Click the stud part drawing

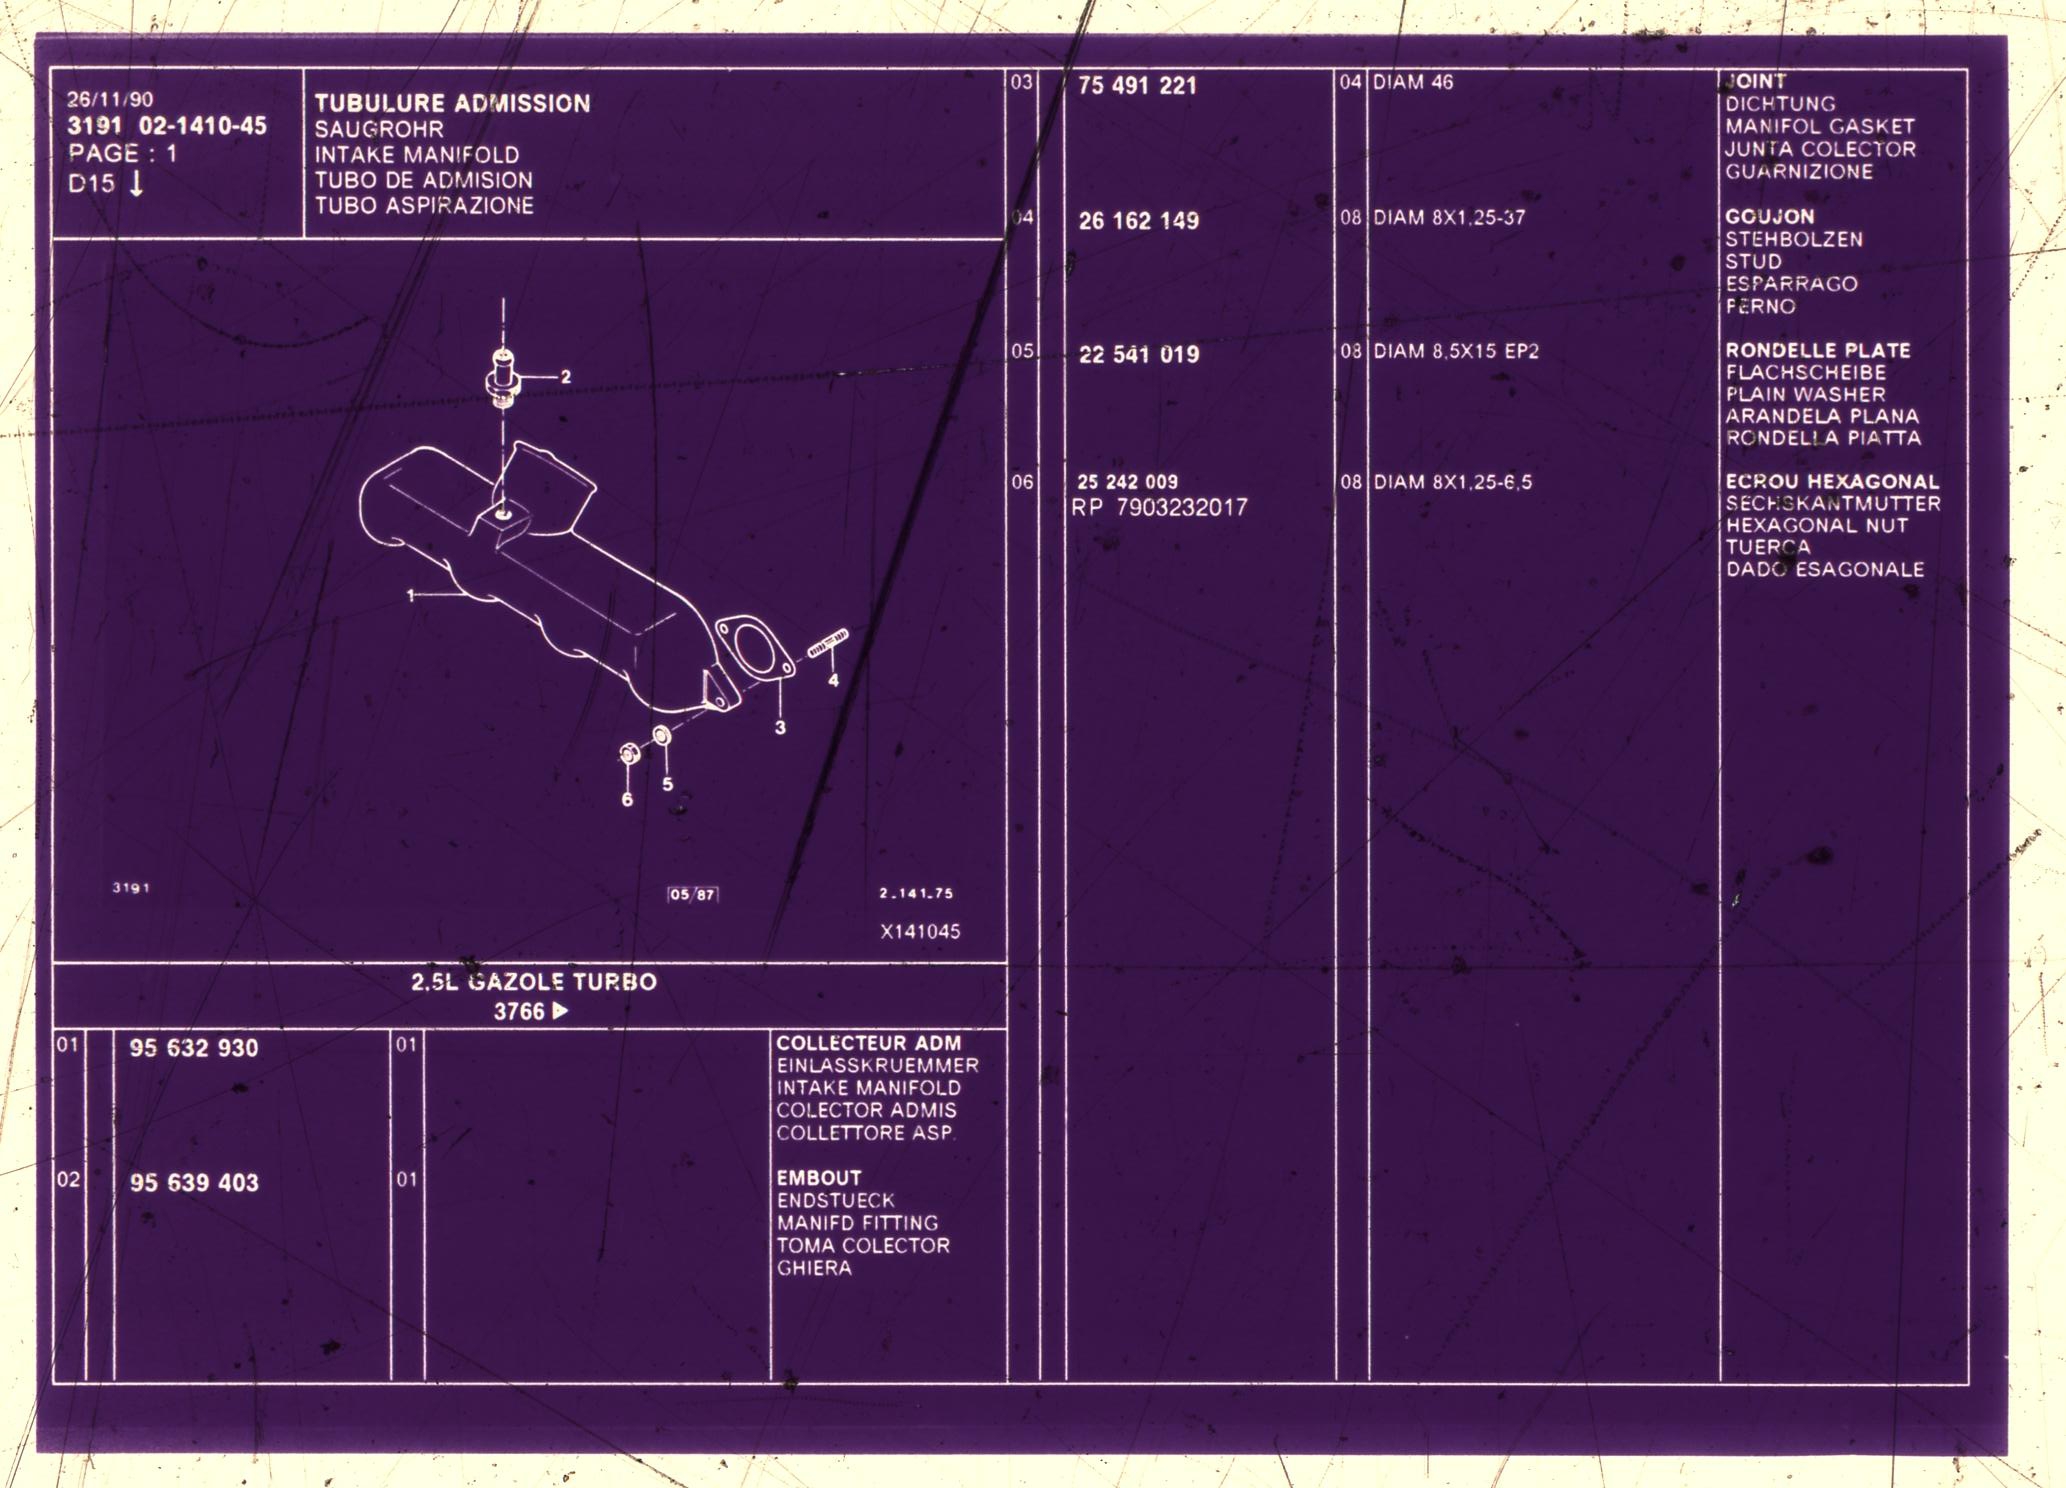(x=828, y=643)
